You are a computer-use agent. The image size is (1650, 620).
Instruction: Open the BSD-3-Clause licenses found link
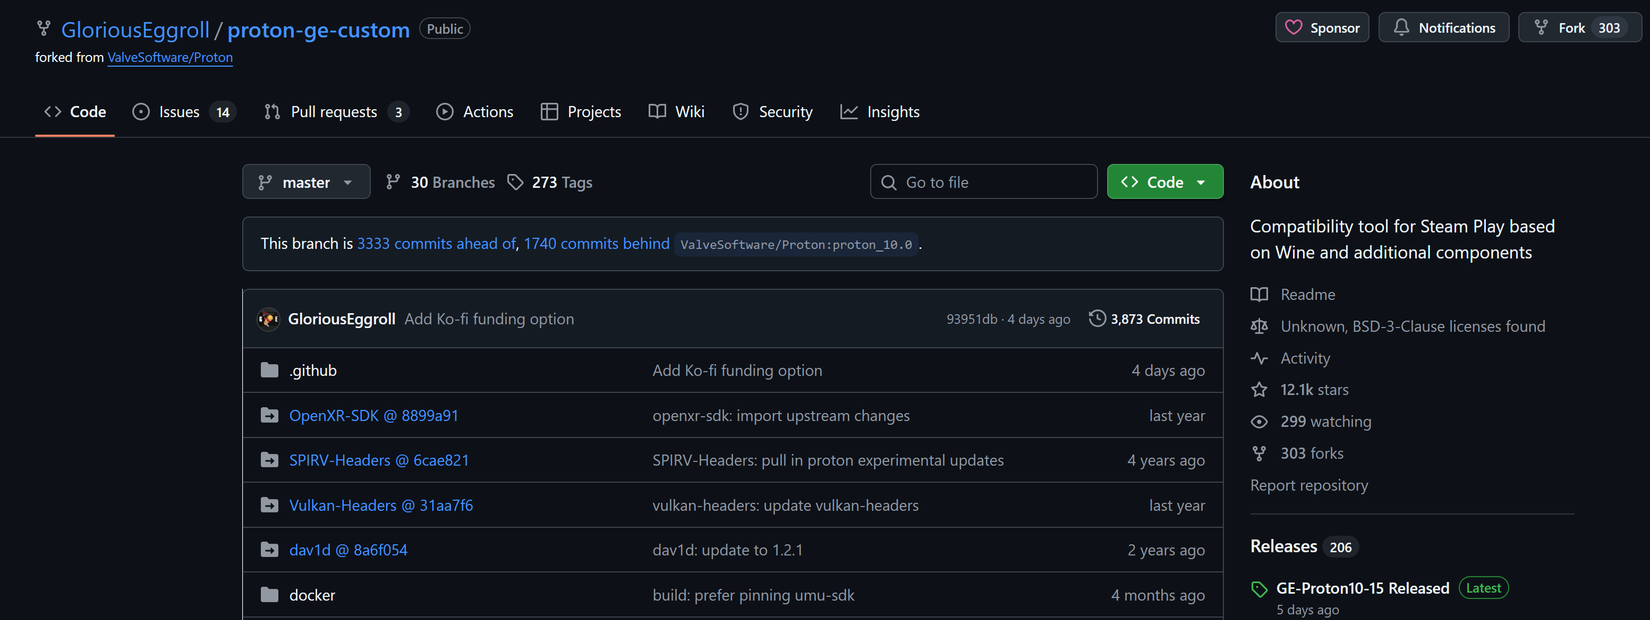pyautogui.click(x=1412, y=326)
